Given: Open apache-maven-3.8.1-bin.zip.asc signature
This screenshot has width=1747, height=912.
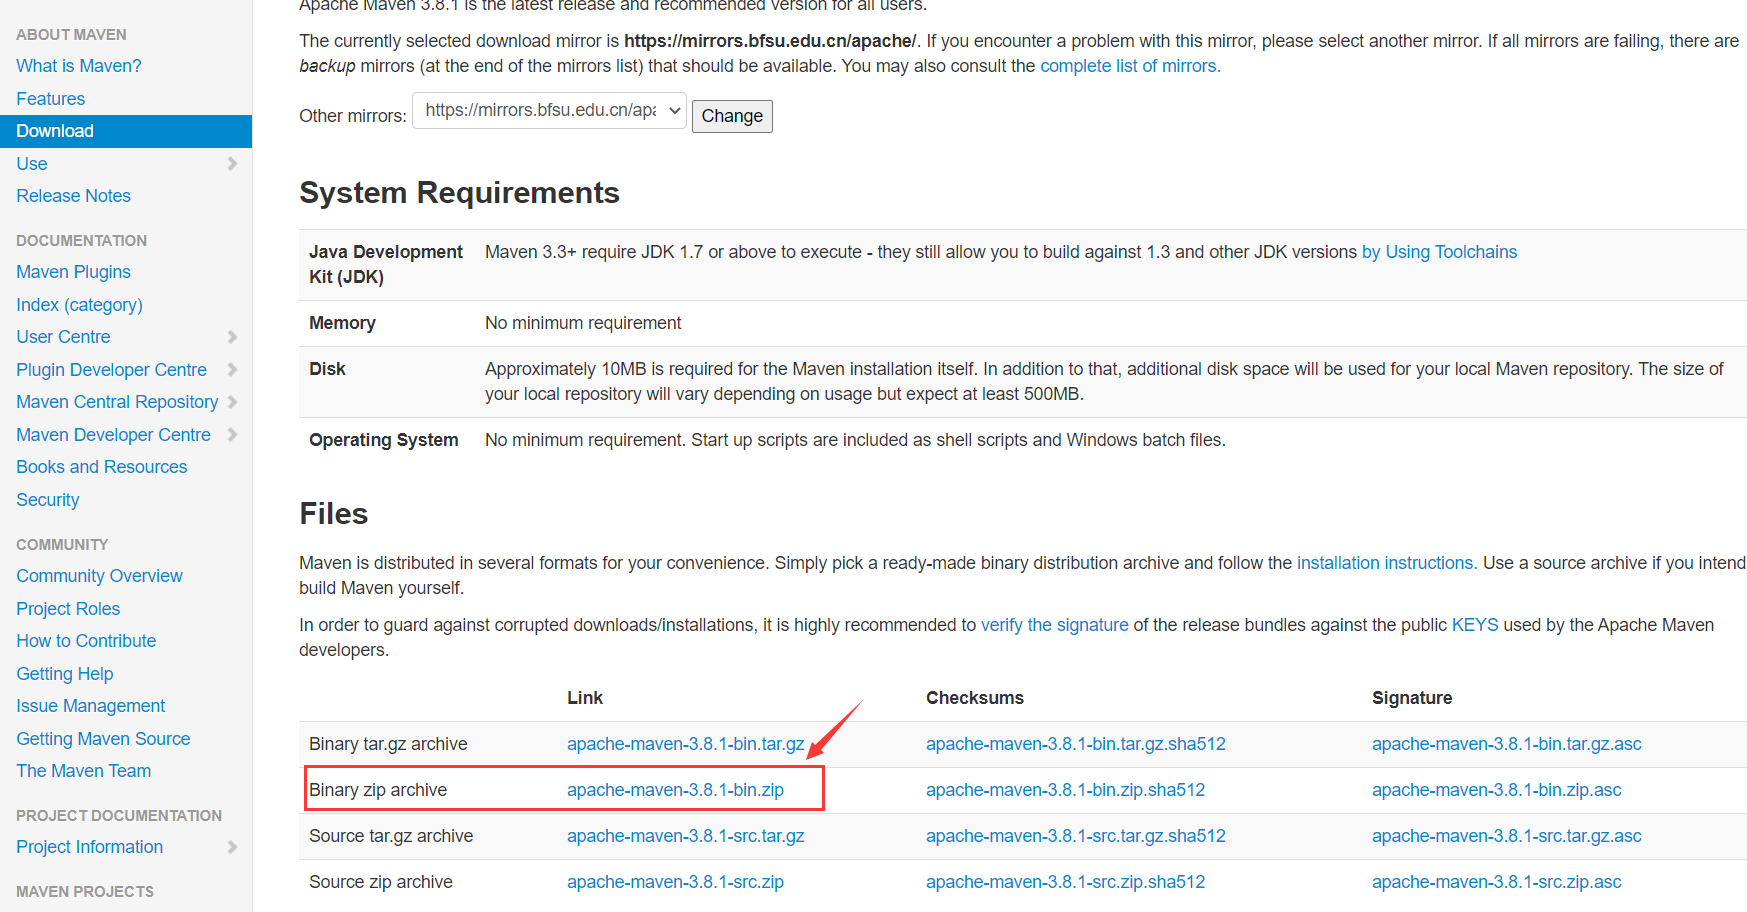Looking at the screenshot, I should [x=1497, y=790].
